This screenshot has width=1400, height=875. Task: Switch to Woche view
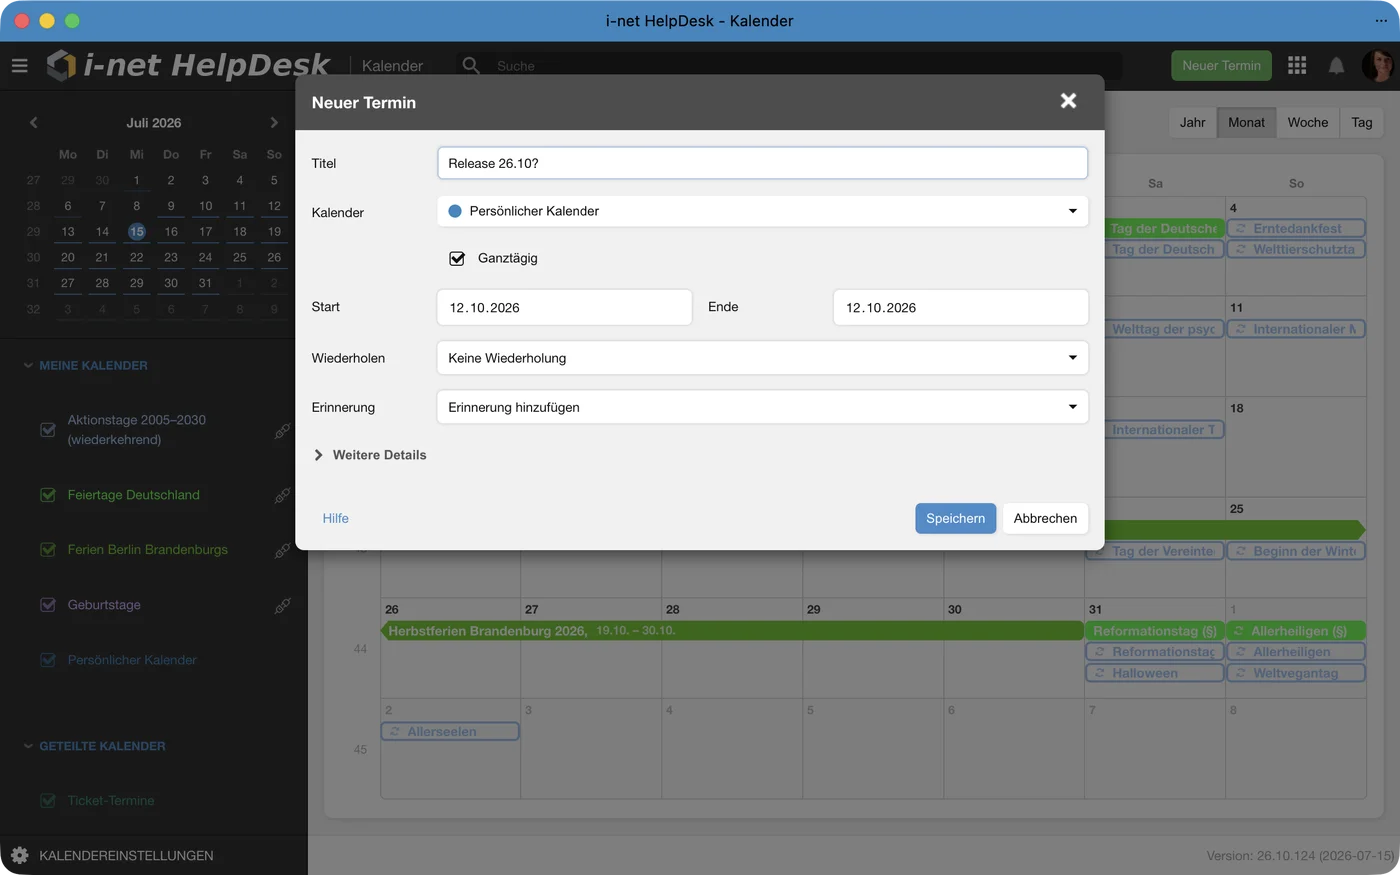(1307, 122)
